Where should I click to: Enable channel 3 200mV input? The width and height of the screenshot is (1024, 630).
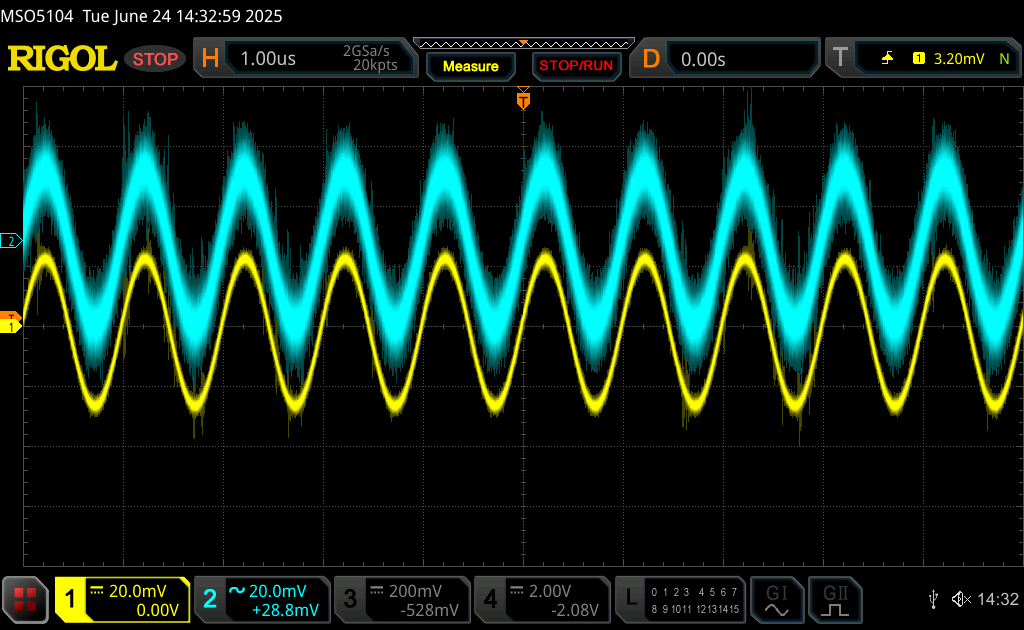coord(402,599)
